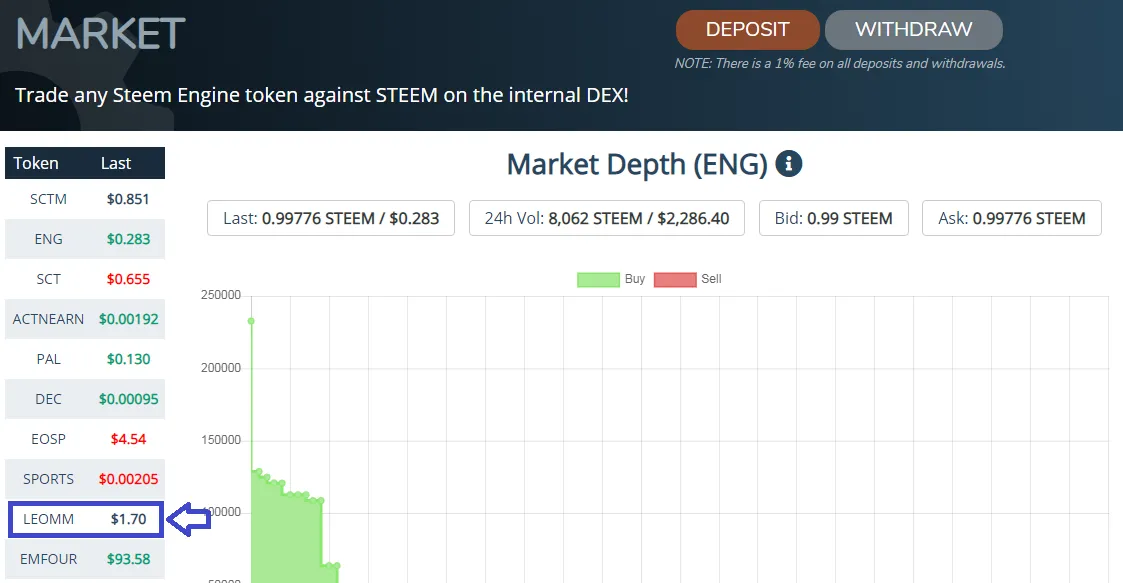Click the MARKET page heading
Image resolution: width=1123 pixels, height=583 pixels.
click(101, 34)
